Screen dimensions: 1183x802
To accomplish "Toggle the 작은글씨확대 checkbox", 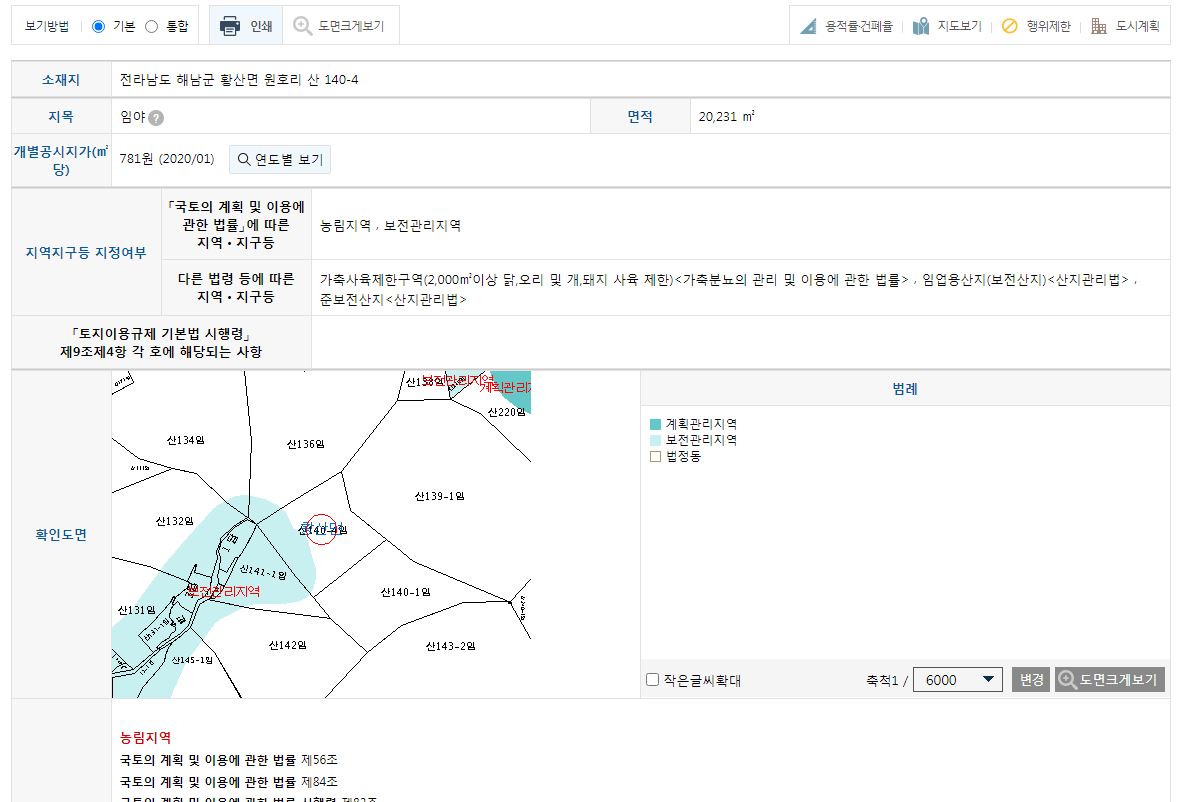I will click(x=653, y=680).
